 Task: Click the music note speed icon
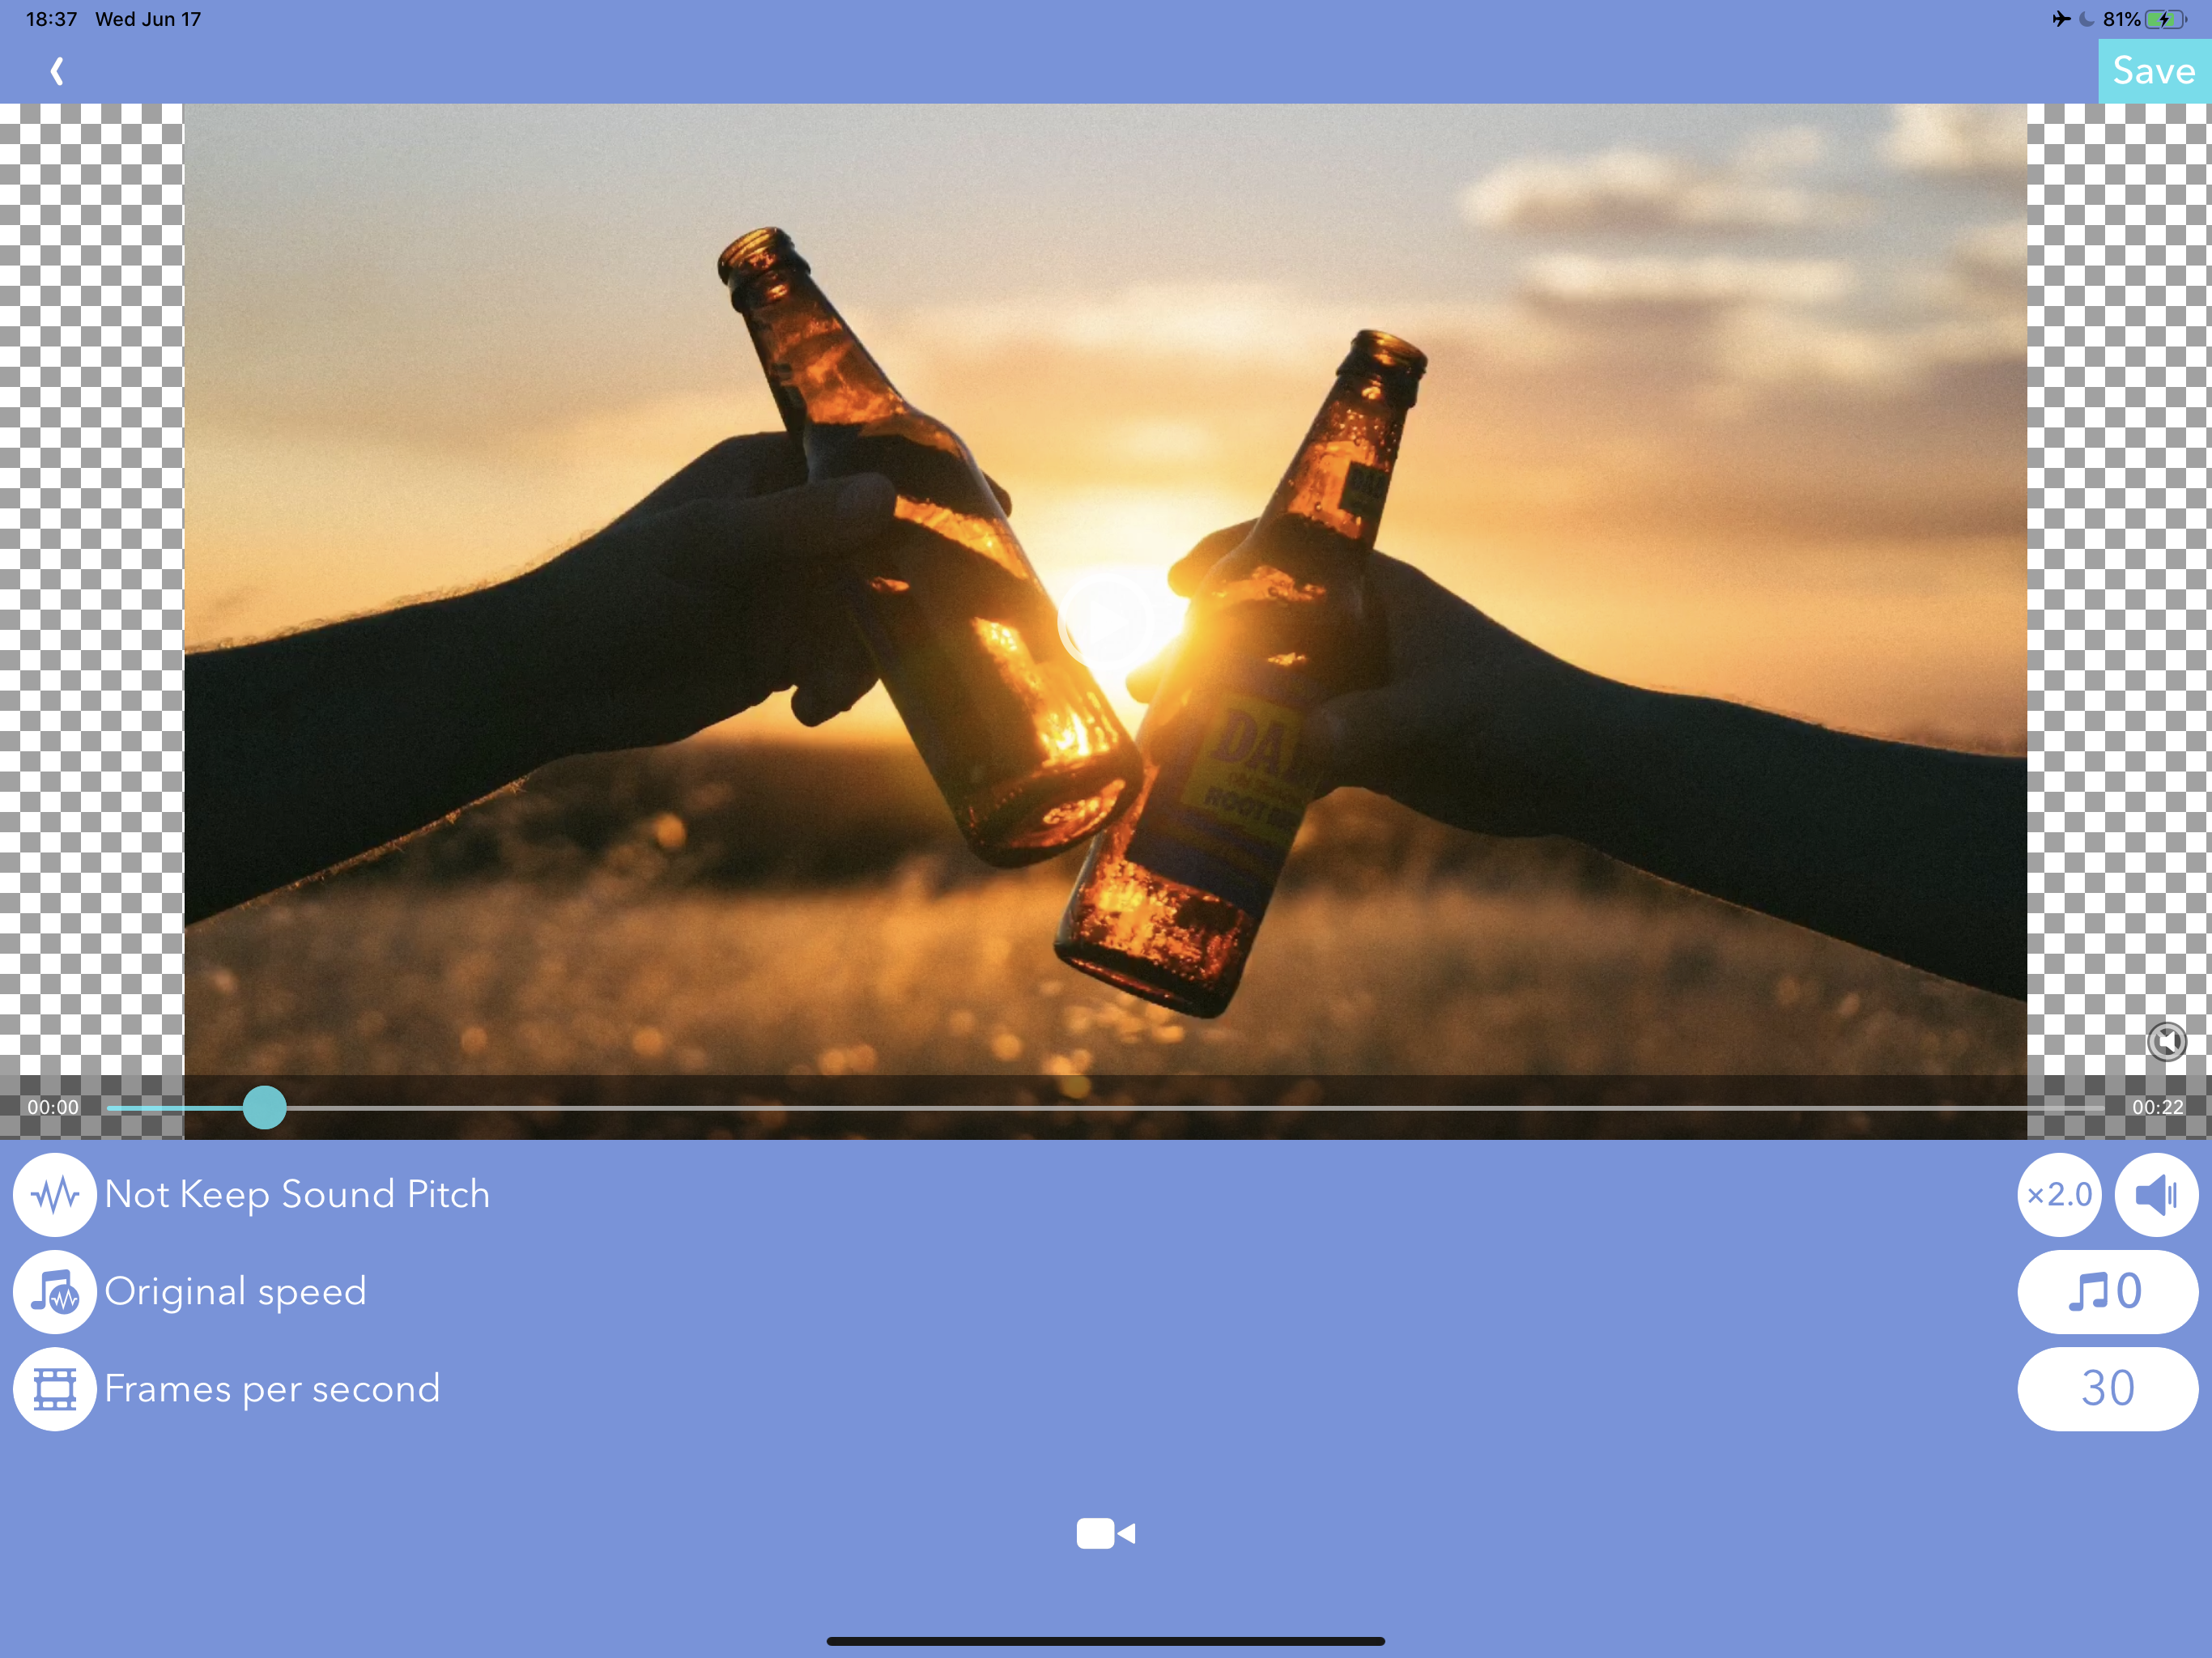click(55, 1291)
